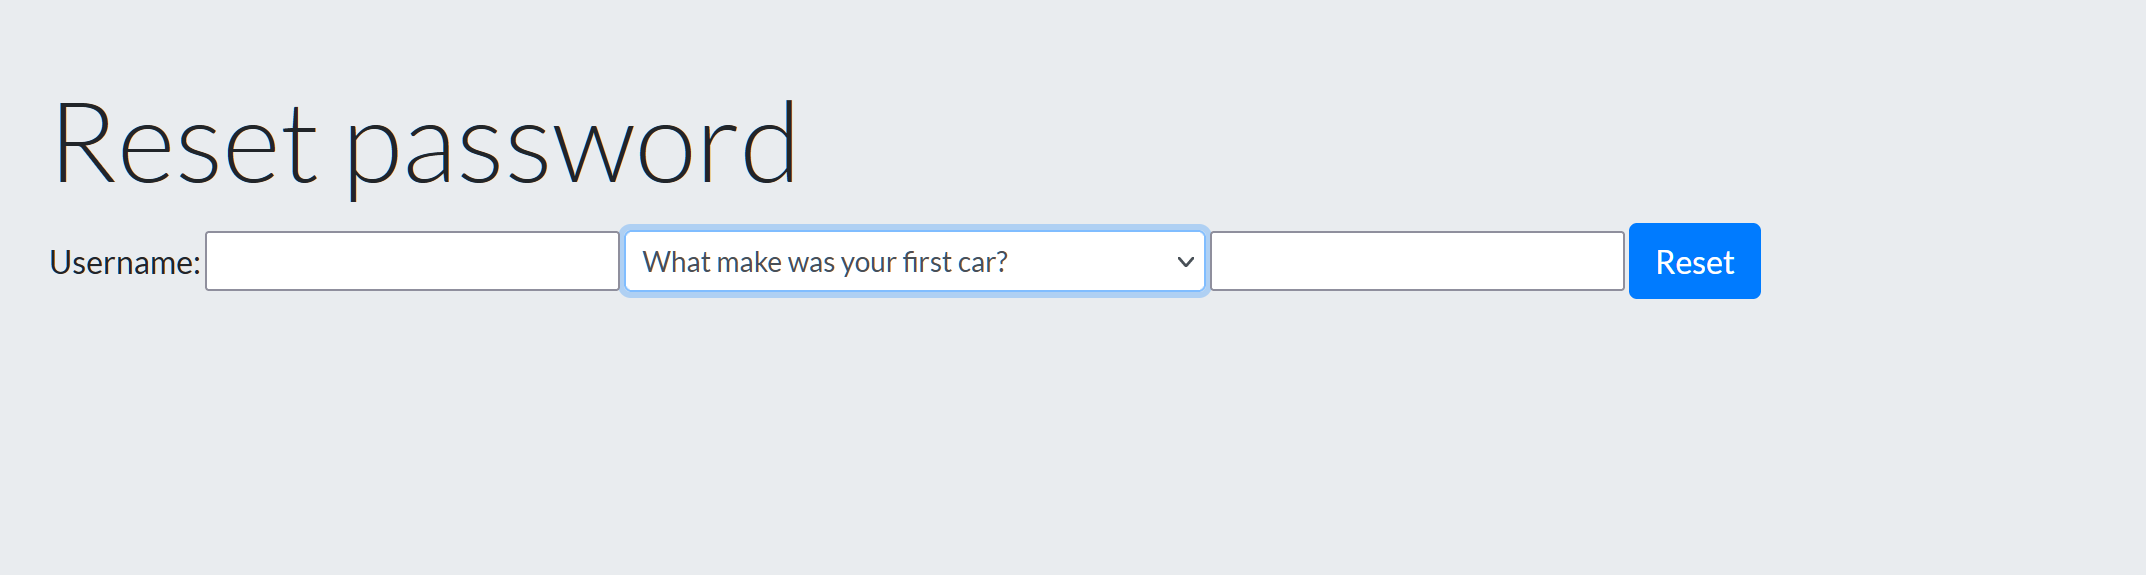
Task: Click the first car question text
Action: tap(825, 262)
